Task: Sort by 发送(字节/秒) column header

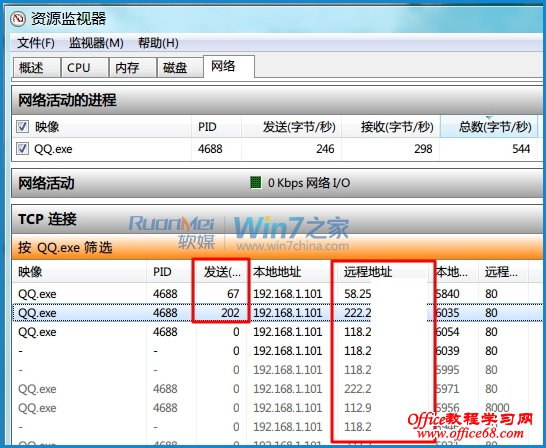Action: point(291,127)
